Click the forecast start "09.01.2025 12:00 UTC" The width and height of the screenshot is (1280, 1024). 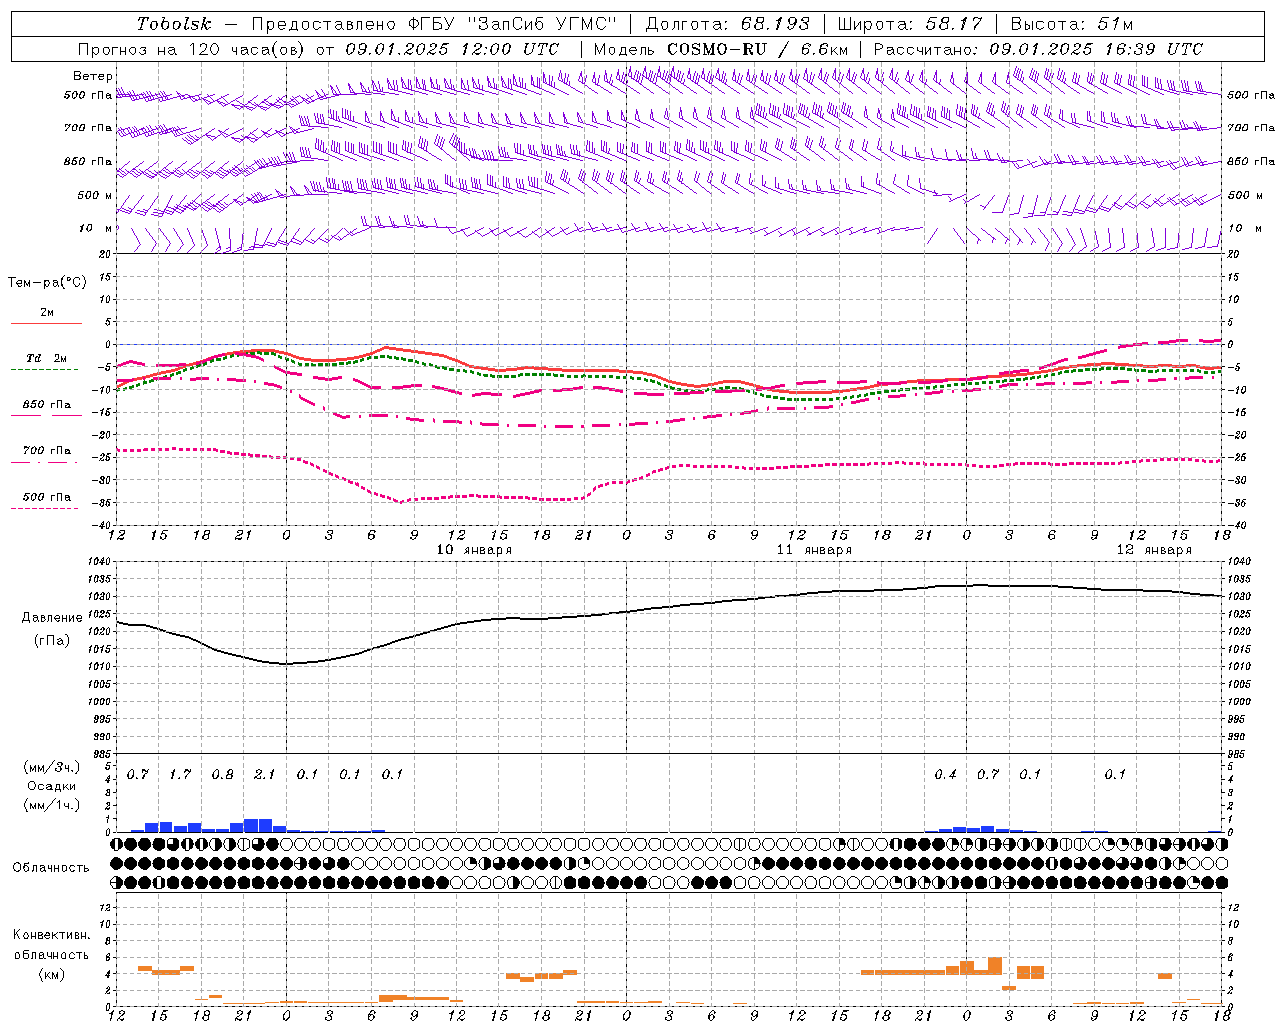452,49
